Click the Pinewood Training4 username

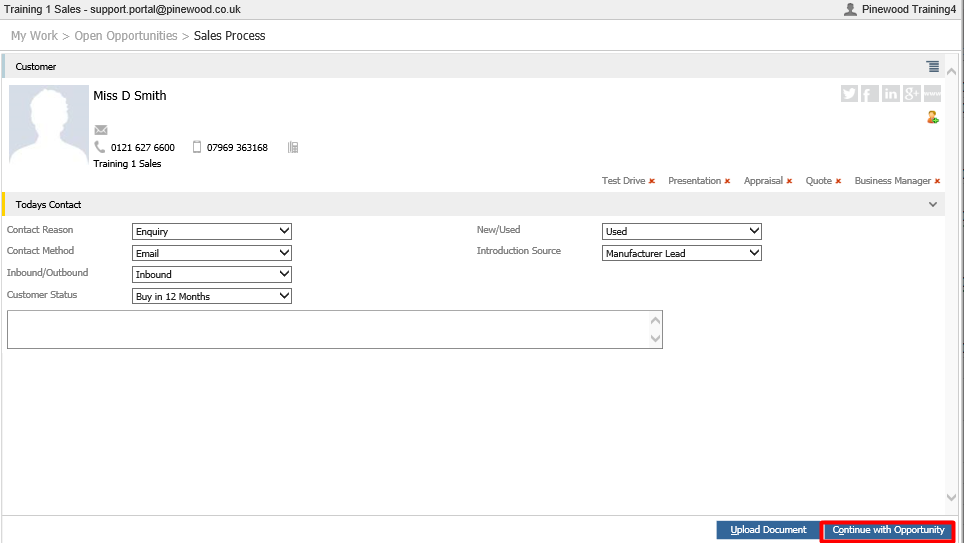point(909,9)
